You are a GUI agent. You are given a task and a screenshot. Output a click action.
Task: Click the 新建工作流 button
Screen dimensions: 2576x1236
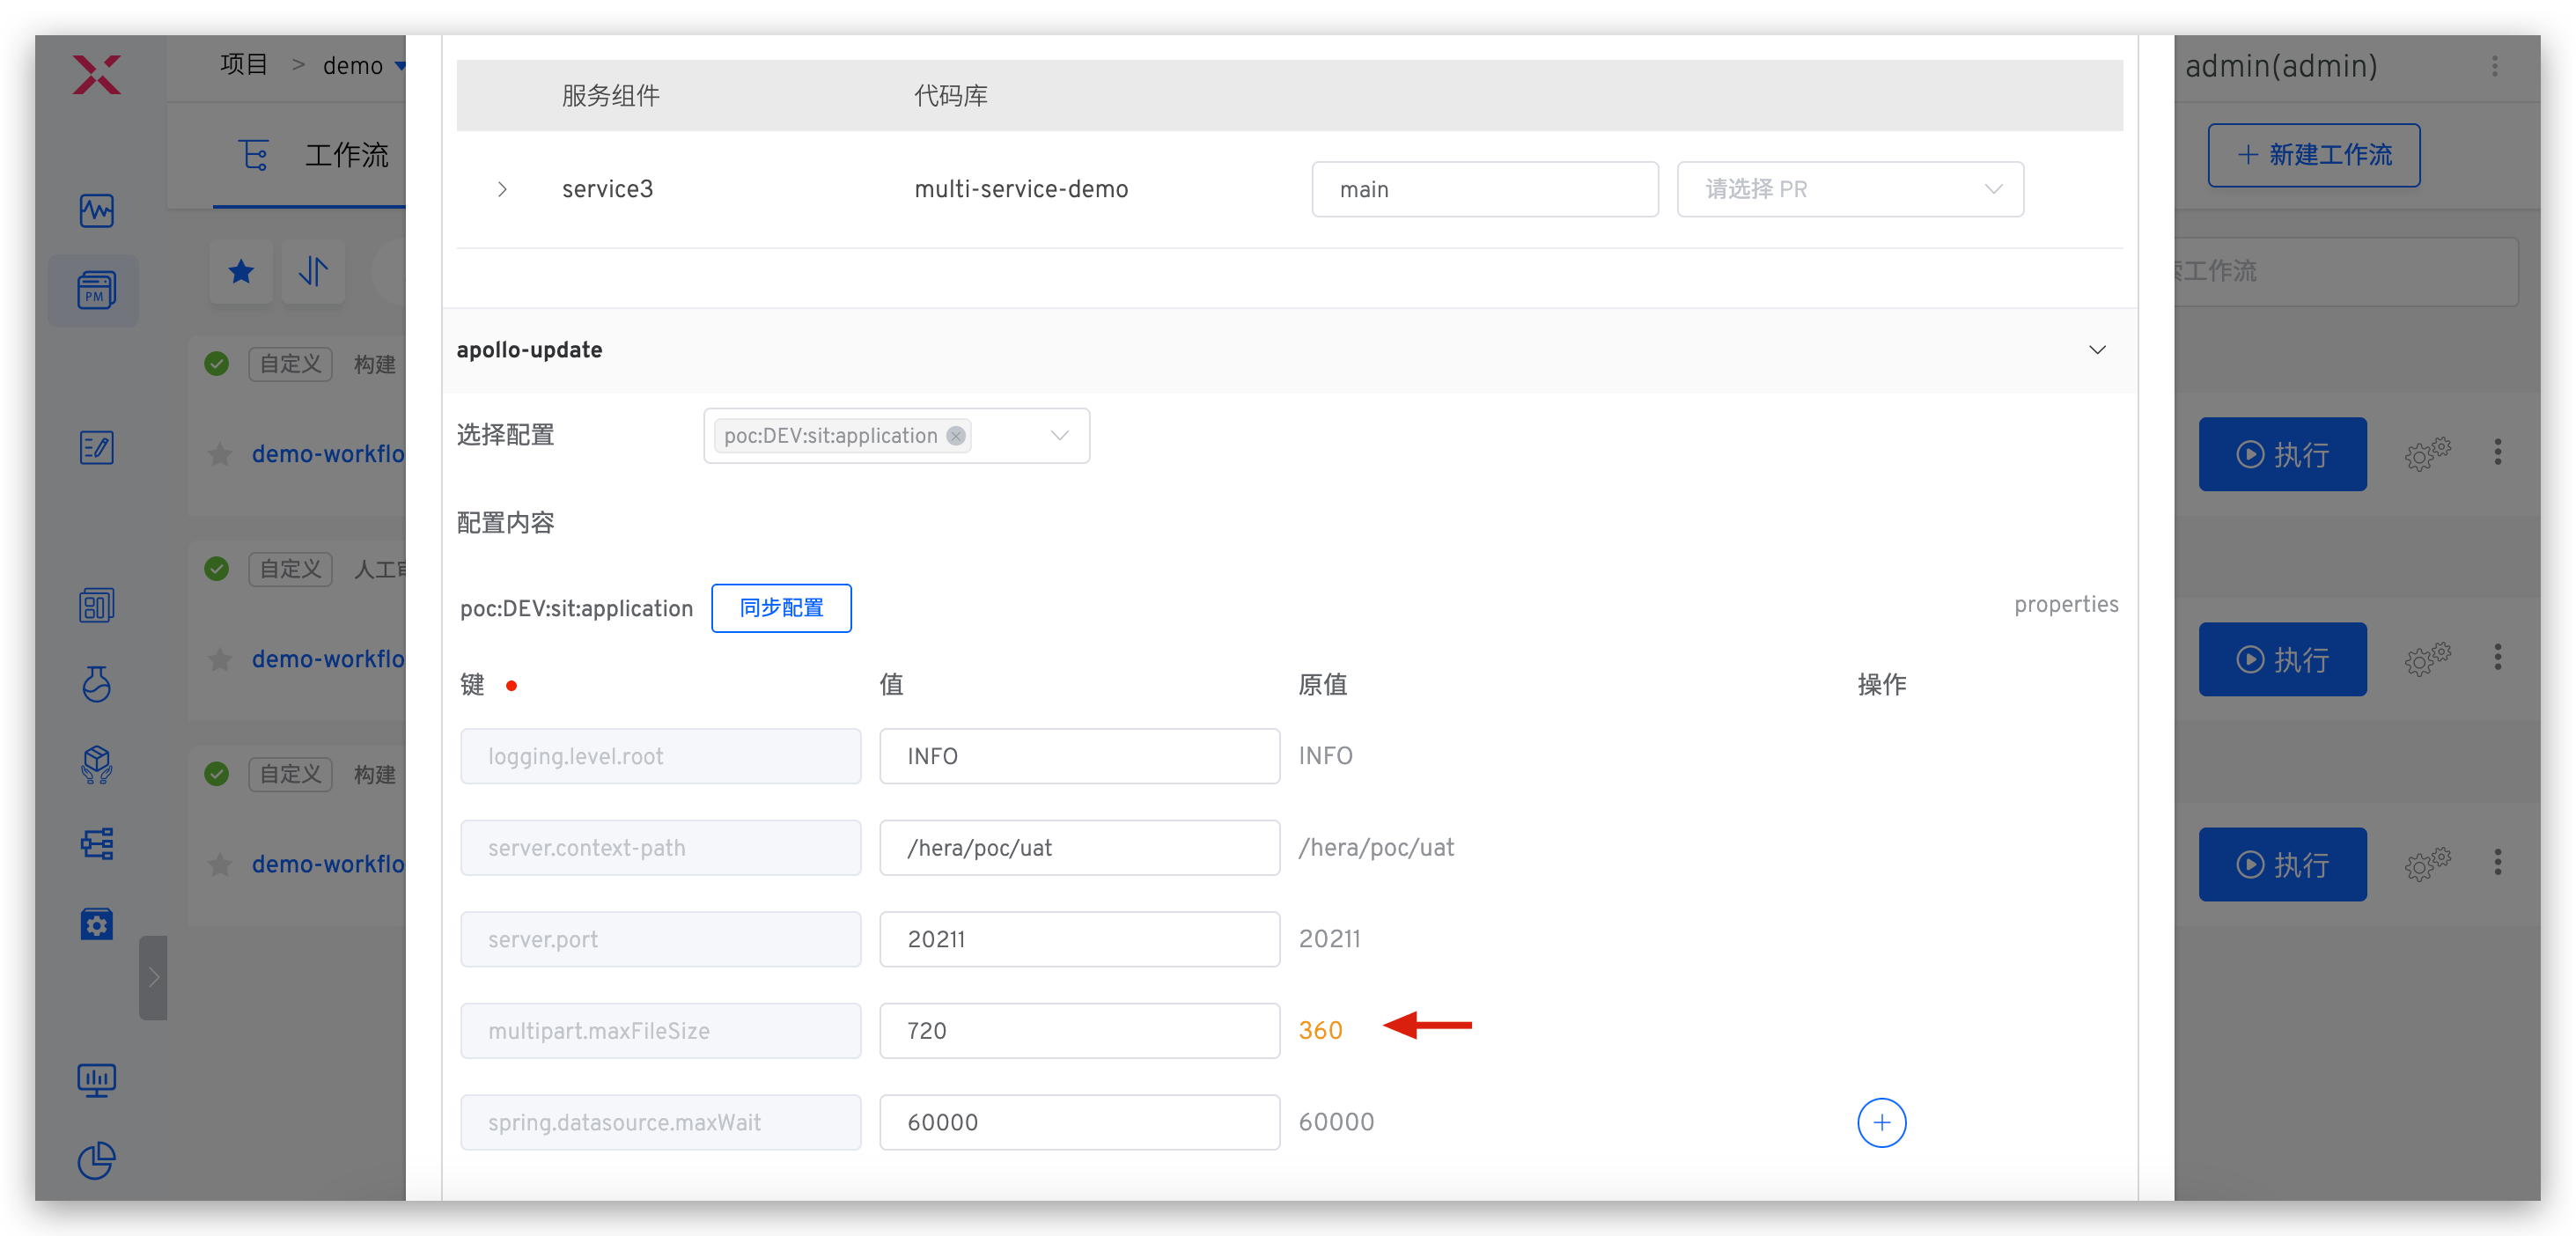click(x=2313, y=155)
